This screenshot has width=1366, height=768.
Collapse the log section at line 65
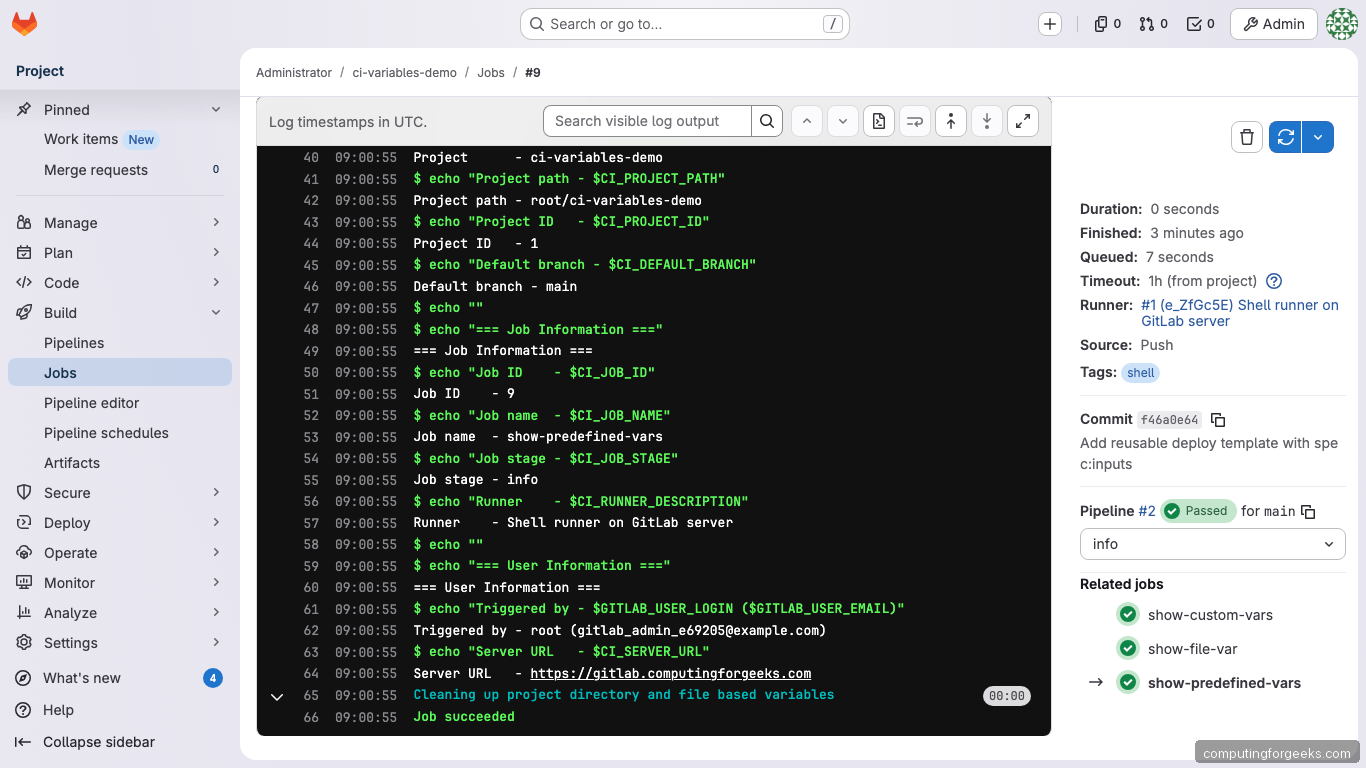(277, 696)
